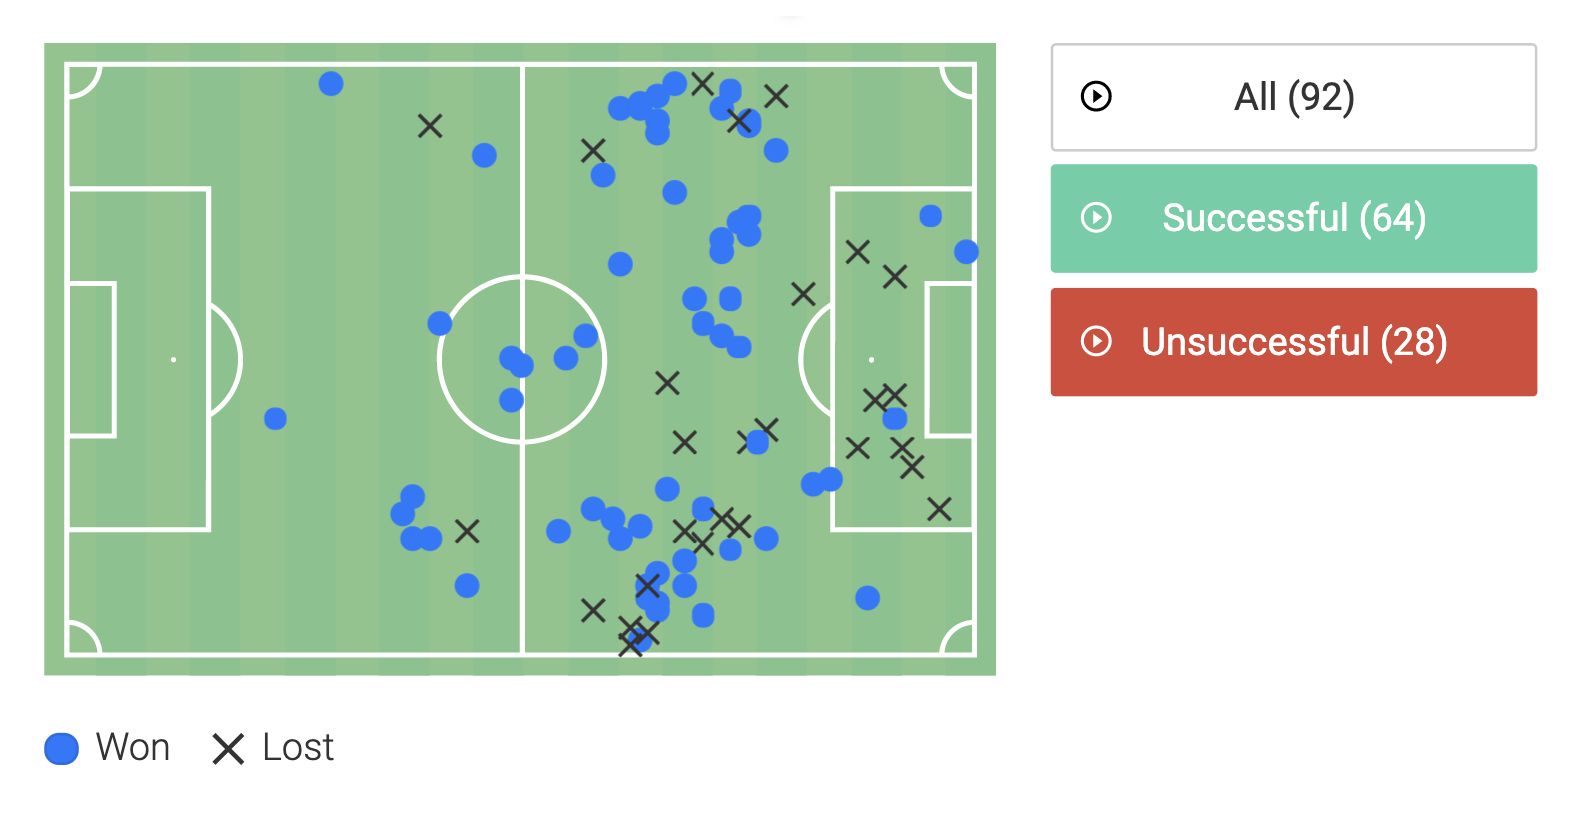The image size is (1586, 814).
Task: Click the Lost legend X marker
Action: click(228, 748)
